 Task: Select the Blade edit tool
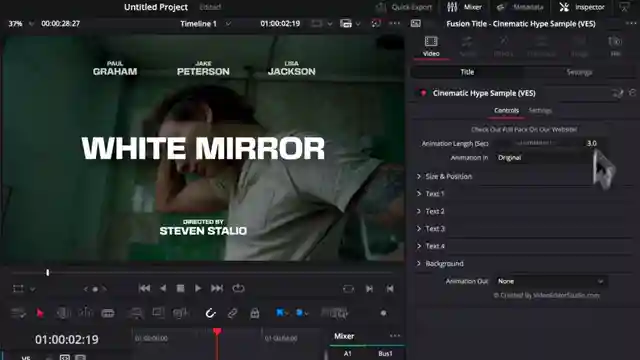pos(108,313)
